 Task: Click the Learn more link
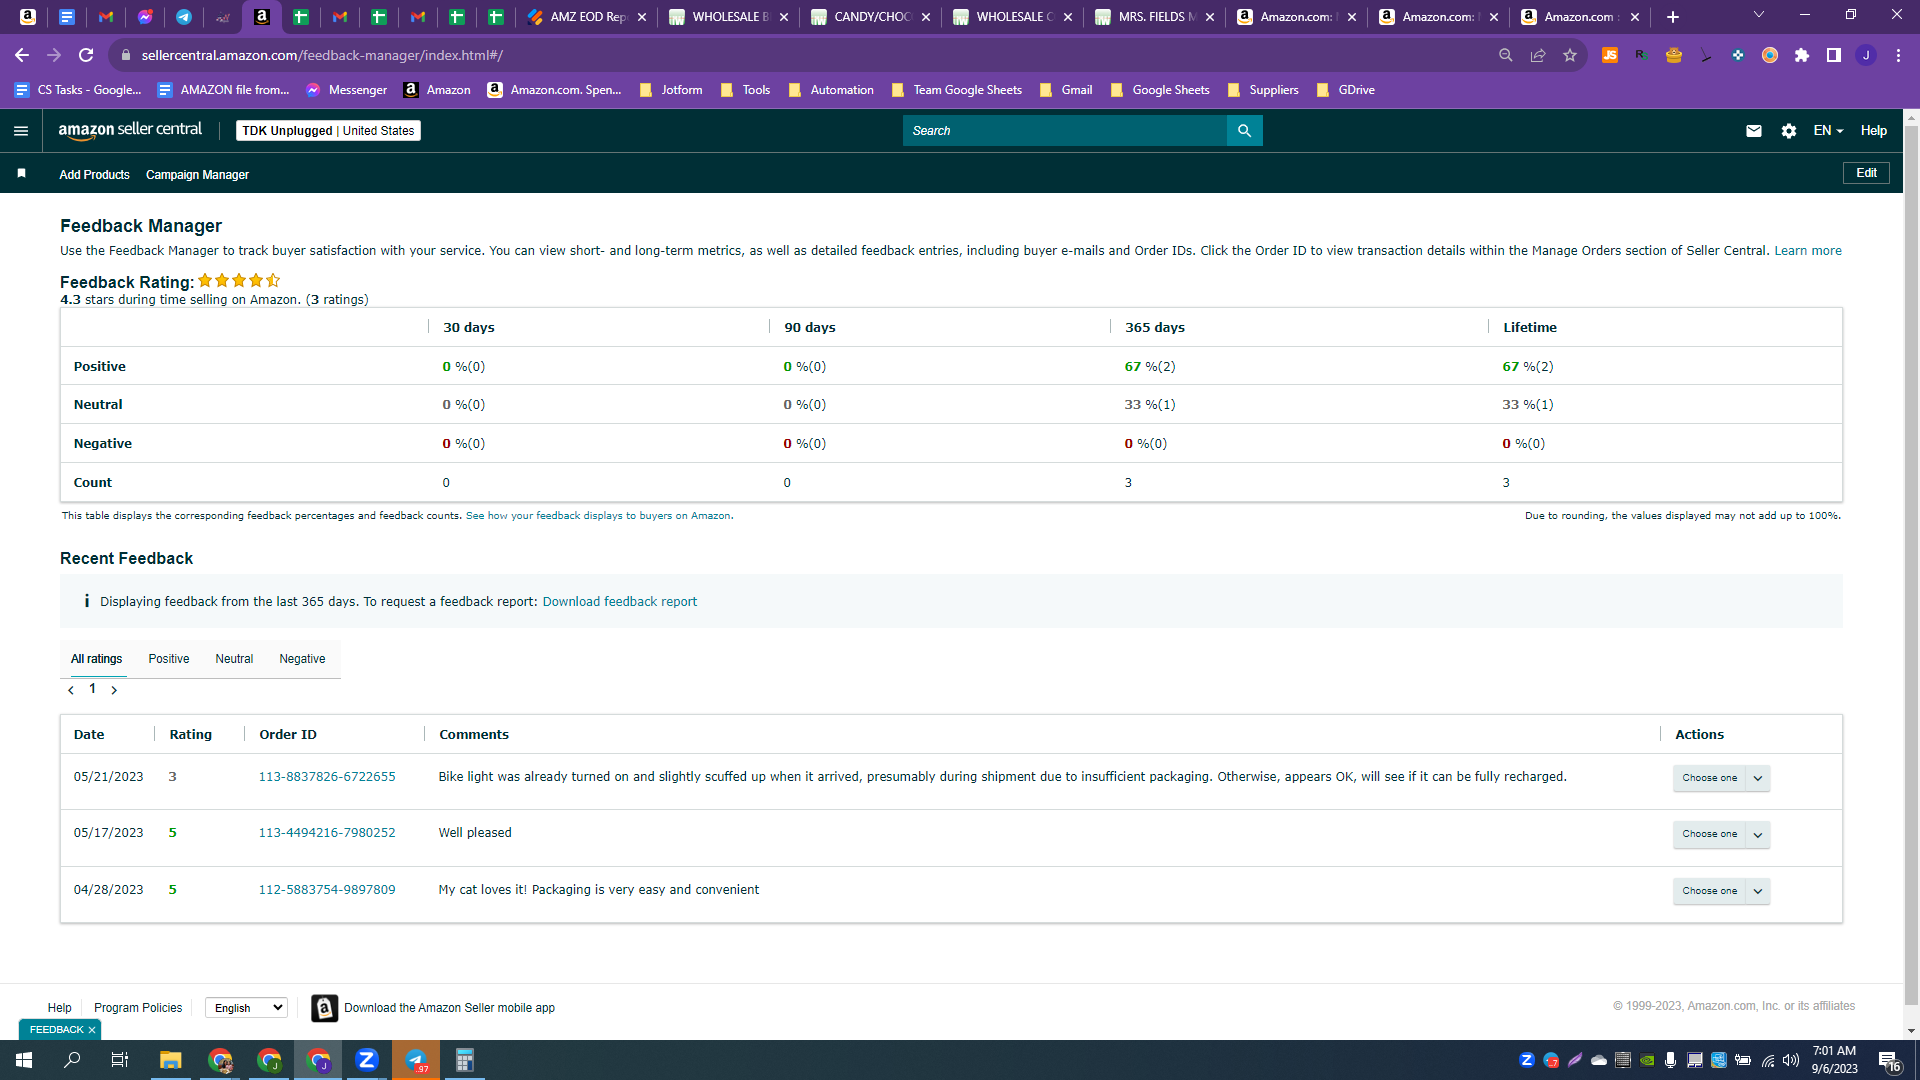click(x=1808, y=251)
